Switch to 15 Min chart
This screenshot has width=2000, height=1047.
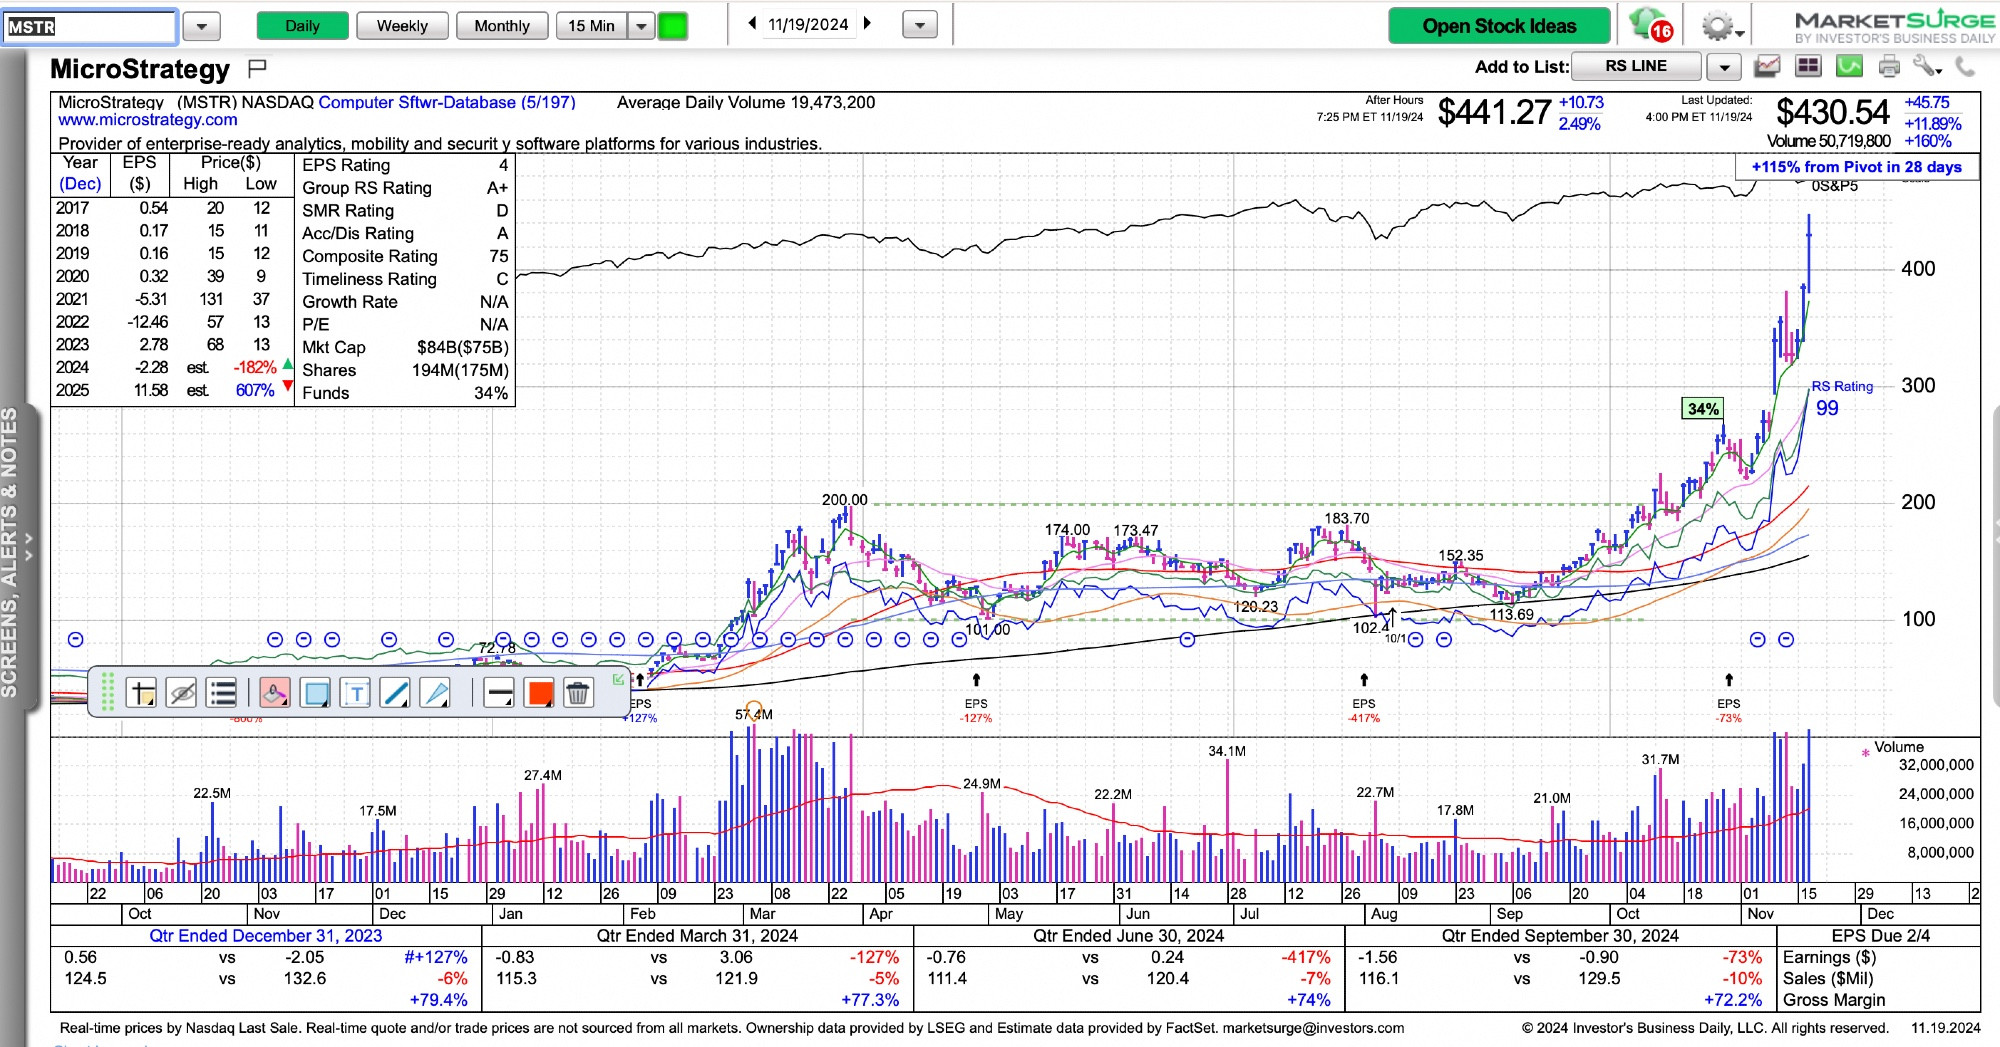[x=592, y=26]
